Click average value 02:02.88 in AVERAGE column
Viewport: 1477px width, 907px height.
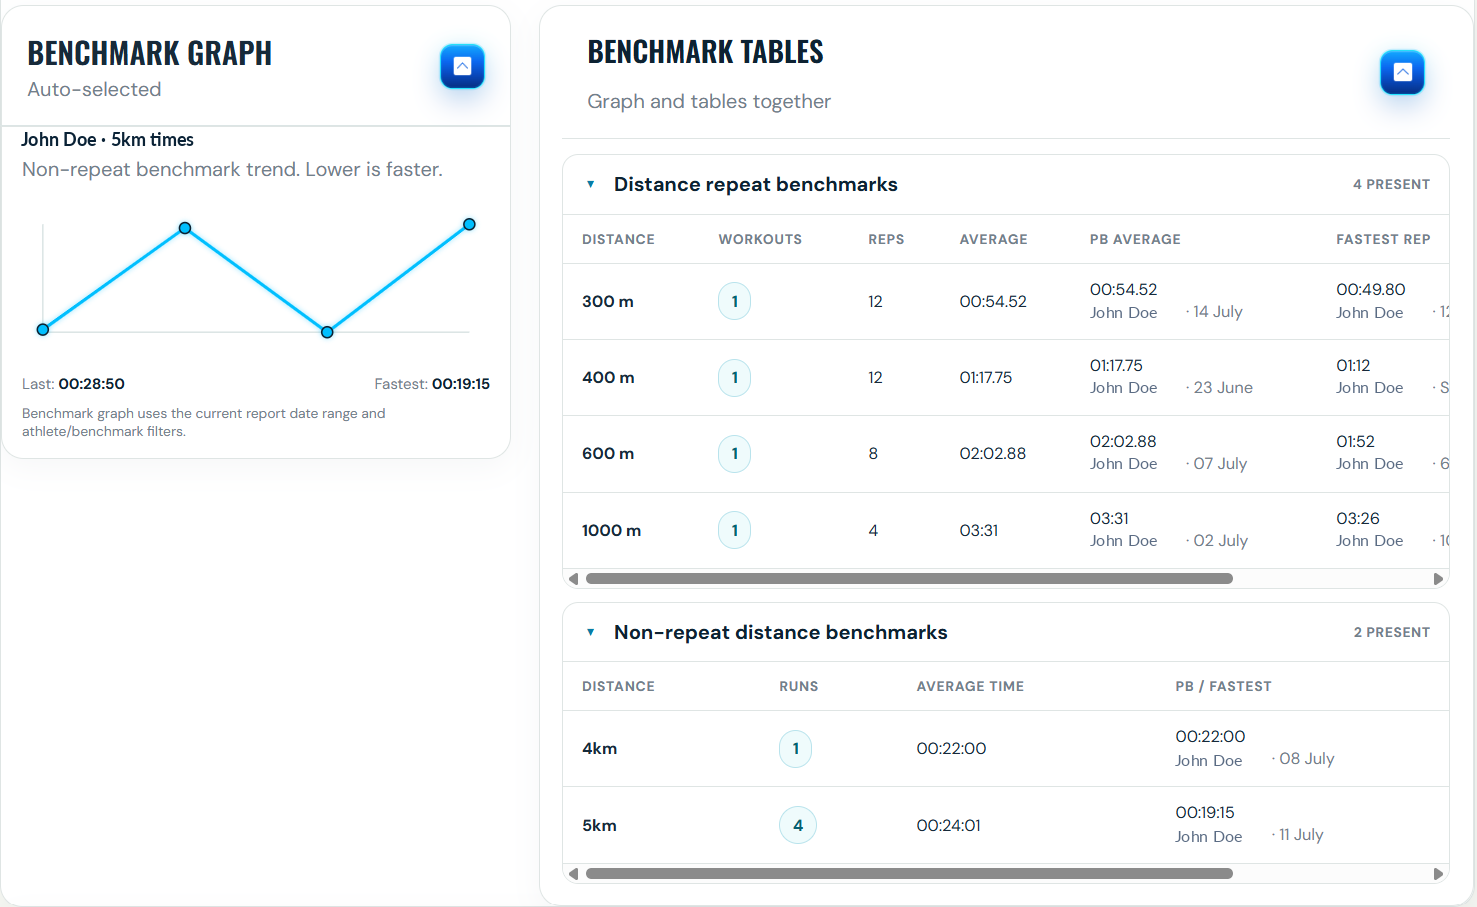tap(993, 453)
